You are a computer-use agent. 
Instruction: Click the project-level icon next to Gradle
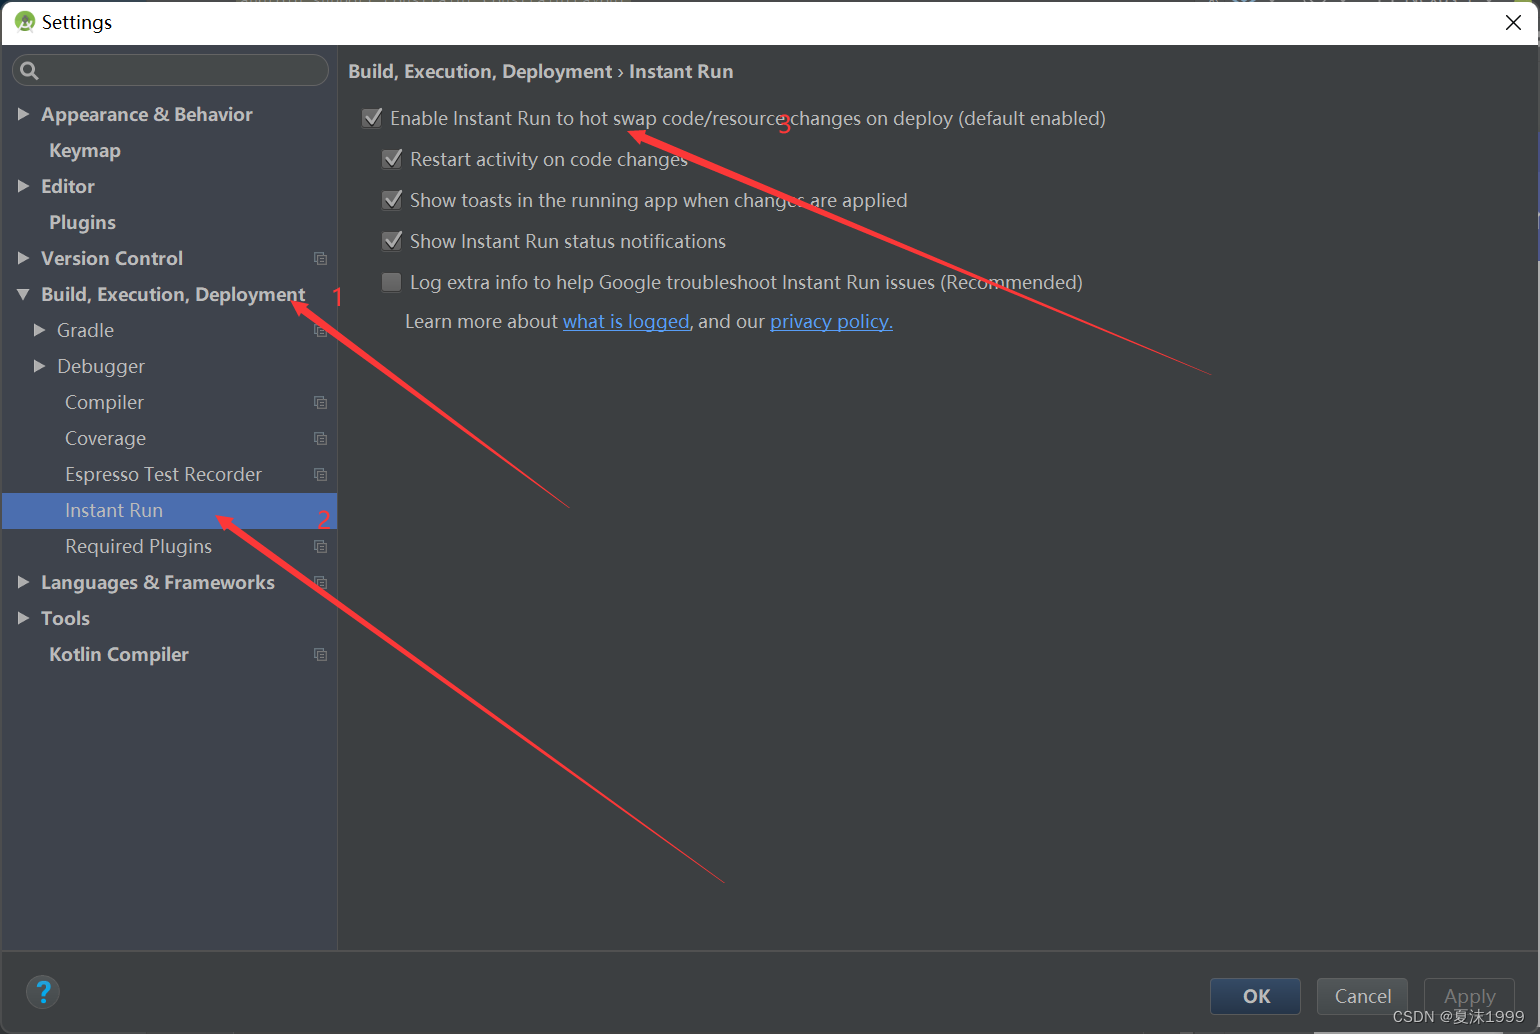click(x=320, y=330)
